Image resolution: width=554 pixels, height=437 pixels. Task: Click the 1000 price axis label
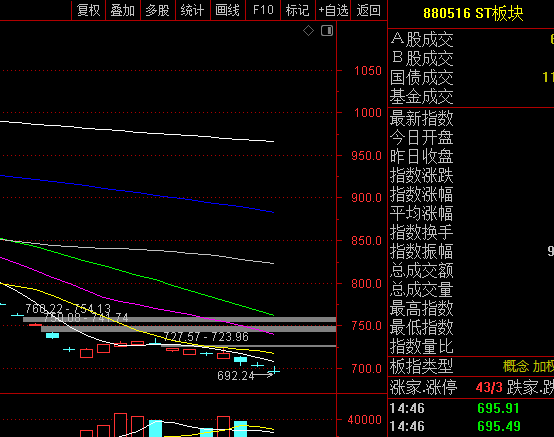coord(368,113)
